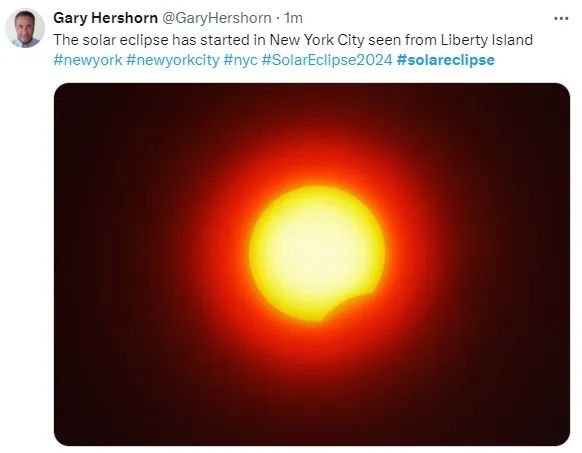Open the solar eclipse photo
Screen dimensions: 582x453
click(312, 264)
